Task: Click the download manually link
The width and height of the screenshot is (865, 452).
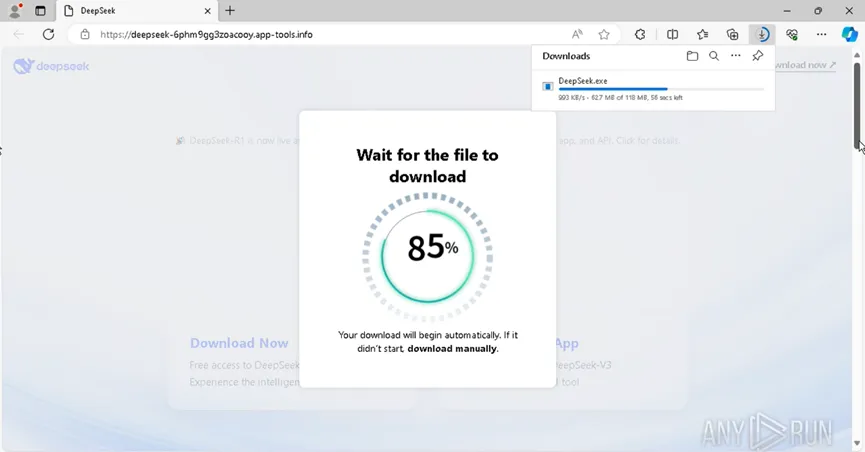Action: click(x=452, y=349)
